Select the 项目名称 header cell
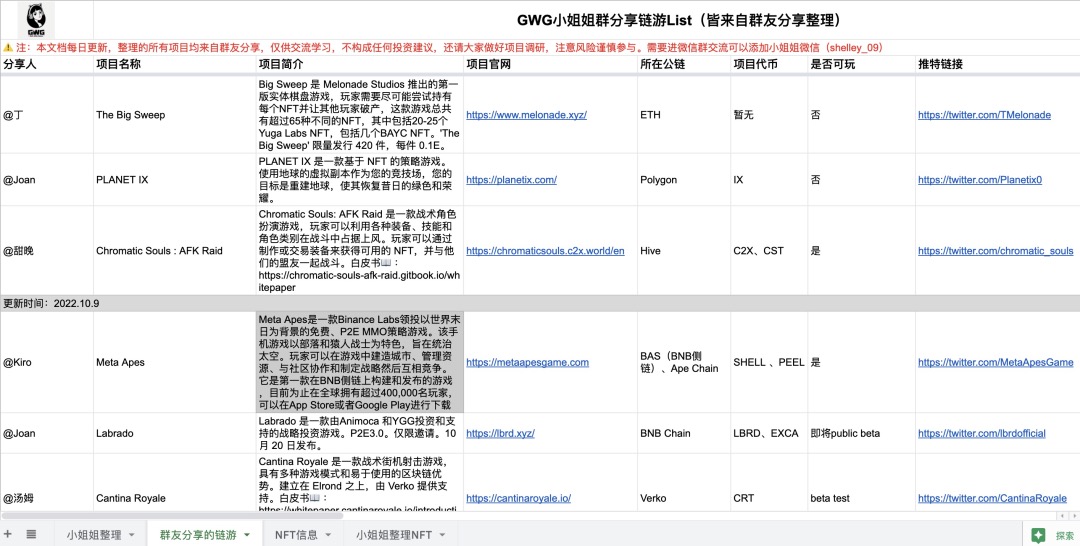This screenshot has width=1080, height=546. [x=174, y=64]
